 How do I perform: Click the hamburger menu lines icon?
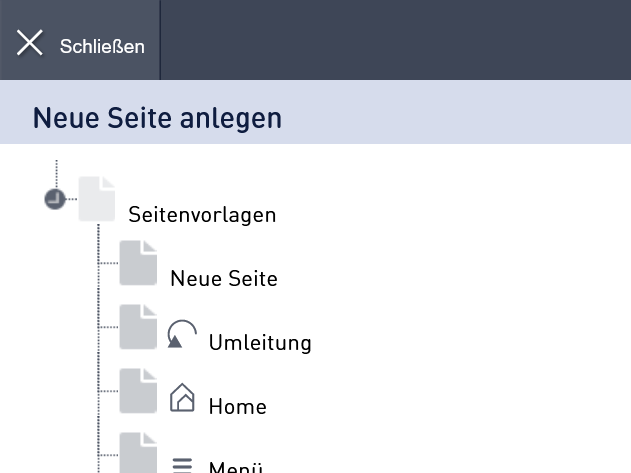point(182,465)
